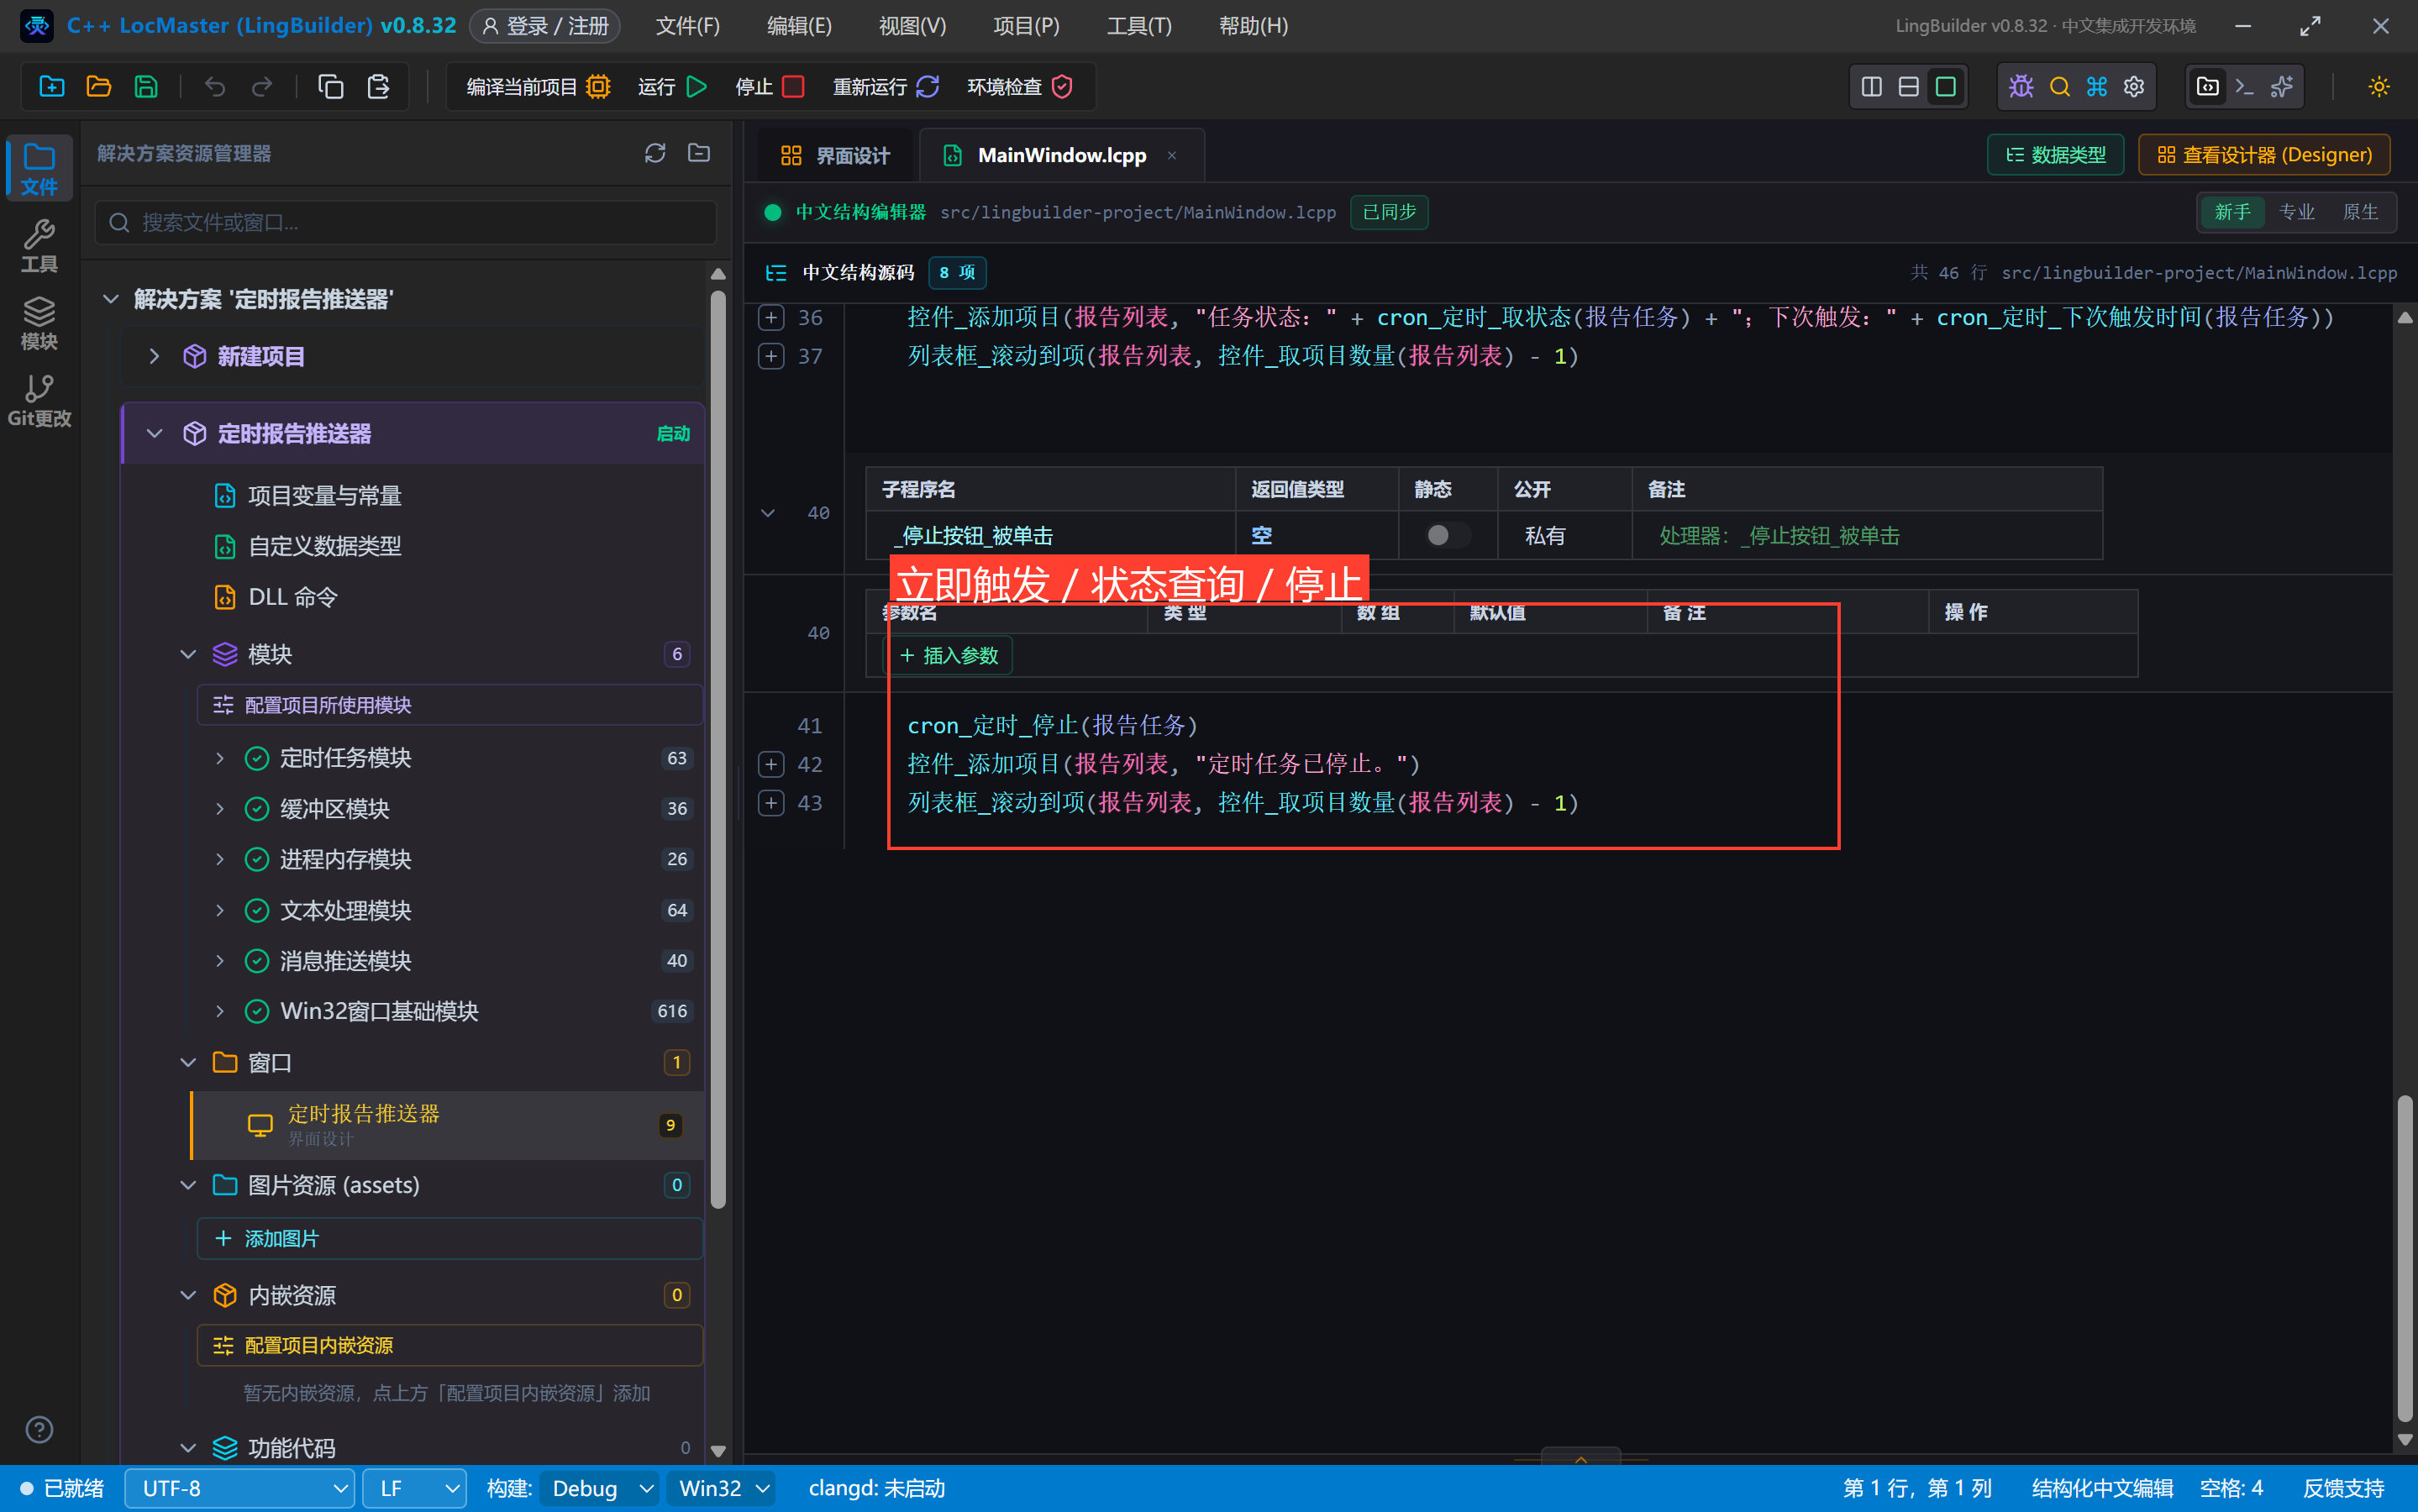Click 编译当前项目 button
Screen dimensions: 2418x1512
[x=538, y=87]
